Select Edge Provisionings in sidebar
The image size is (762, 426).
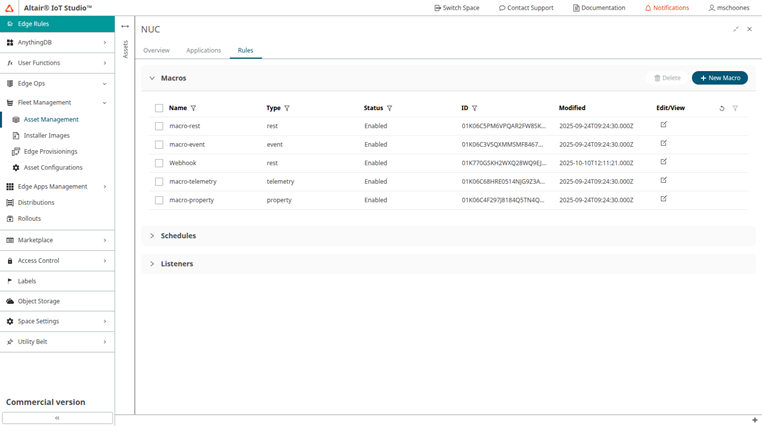coord(52,152)
